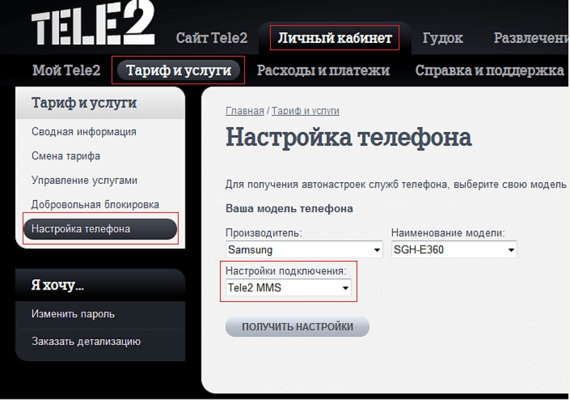Select Тариф и услуги in navigation bar
The height and width of the screenshot is (400, 570).
178,70
